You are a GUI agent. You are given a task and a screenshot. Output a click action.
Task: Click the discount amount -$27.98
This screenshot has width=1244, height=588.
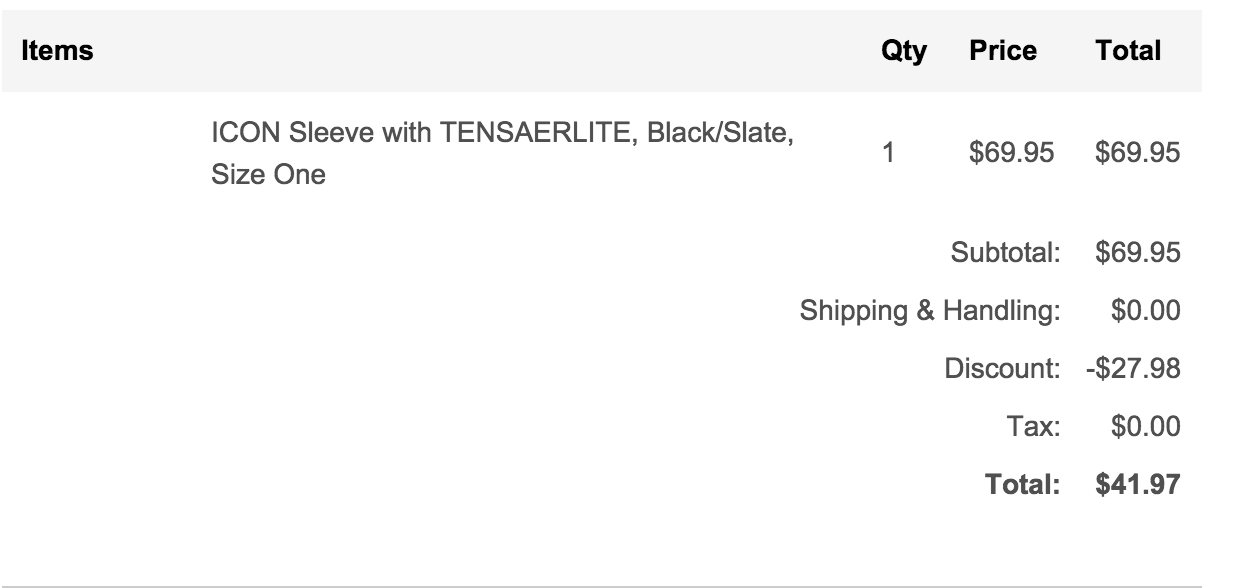tap(1133, 370)
